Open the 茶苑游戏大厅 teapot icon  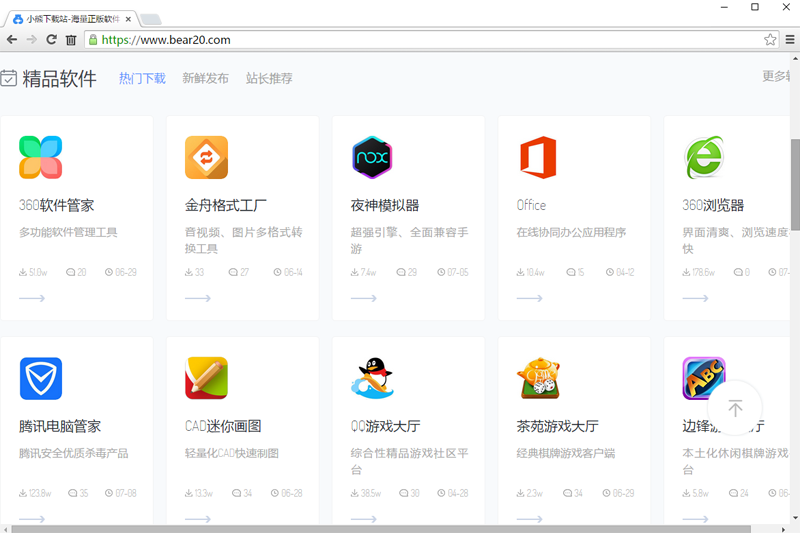coord(538,378)
